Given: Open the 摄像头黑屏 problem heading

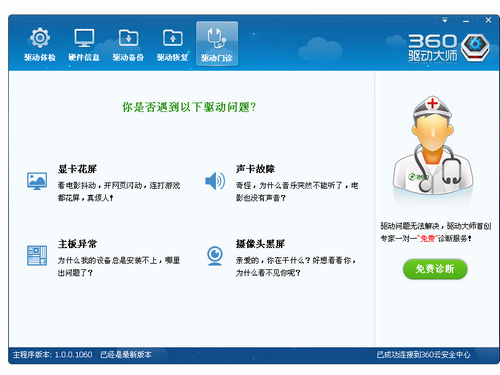Looking at the screenshot, I should pyautogui.click(x=260, y=244).
